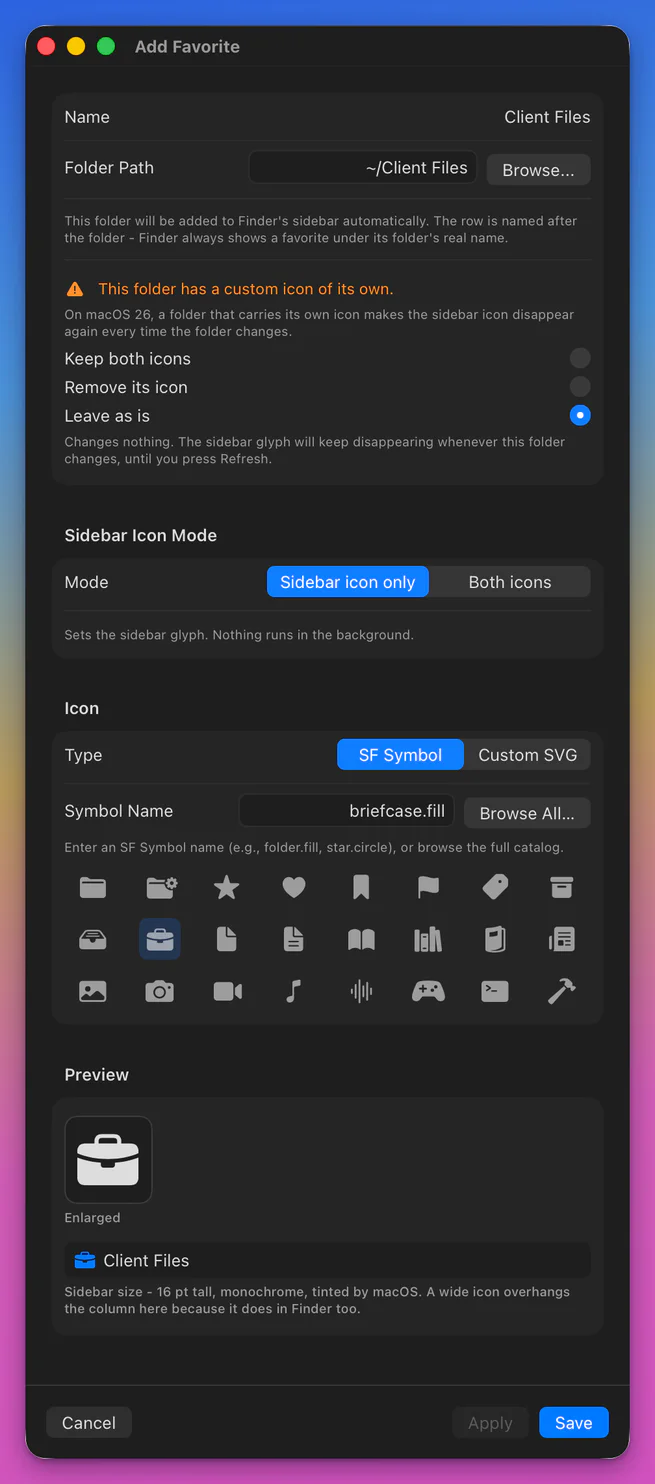The image size is (655, 1484).
Task: Click the orange warning triangle icon
Action: tap(75, 289)
